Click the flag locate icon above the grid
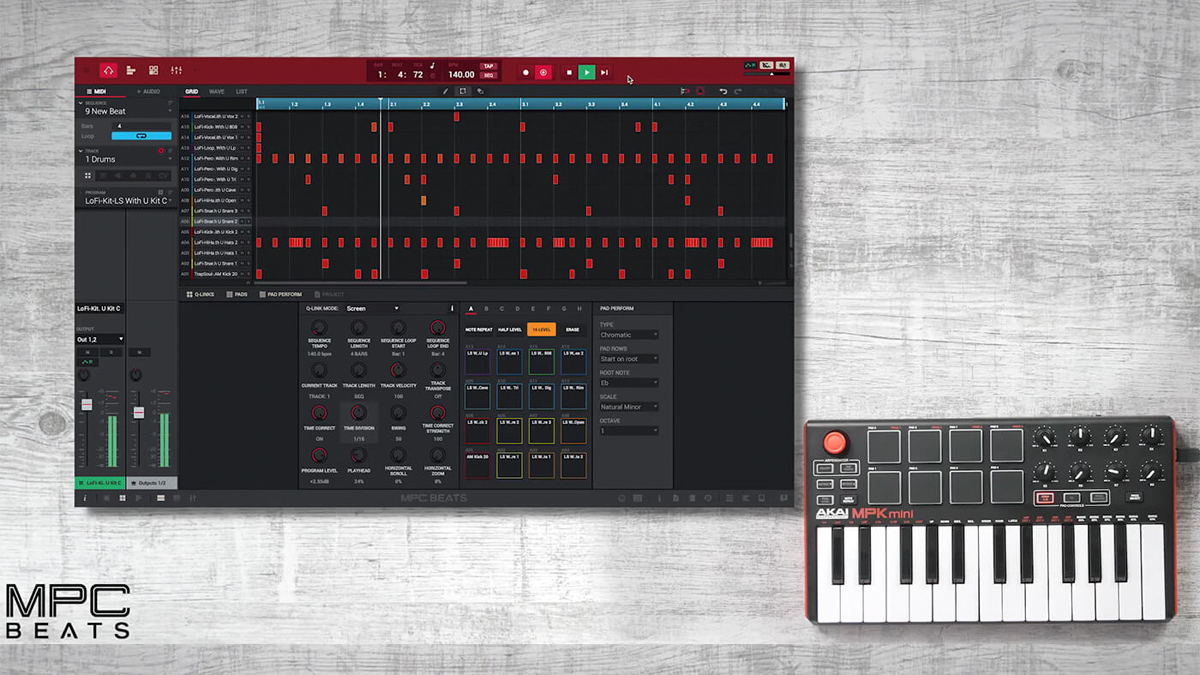 click(x=684, y=91)
